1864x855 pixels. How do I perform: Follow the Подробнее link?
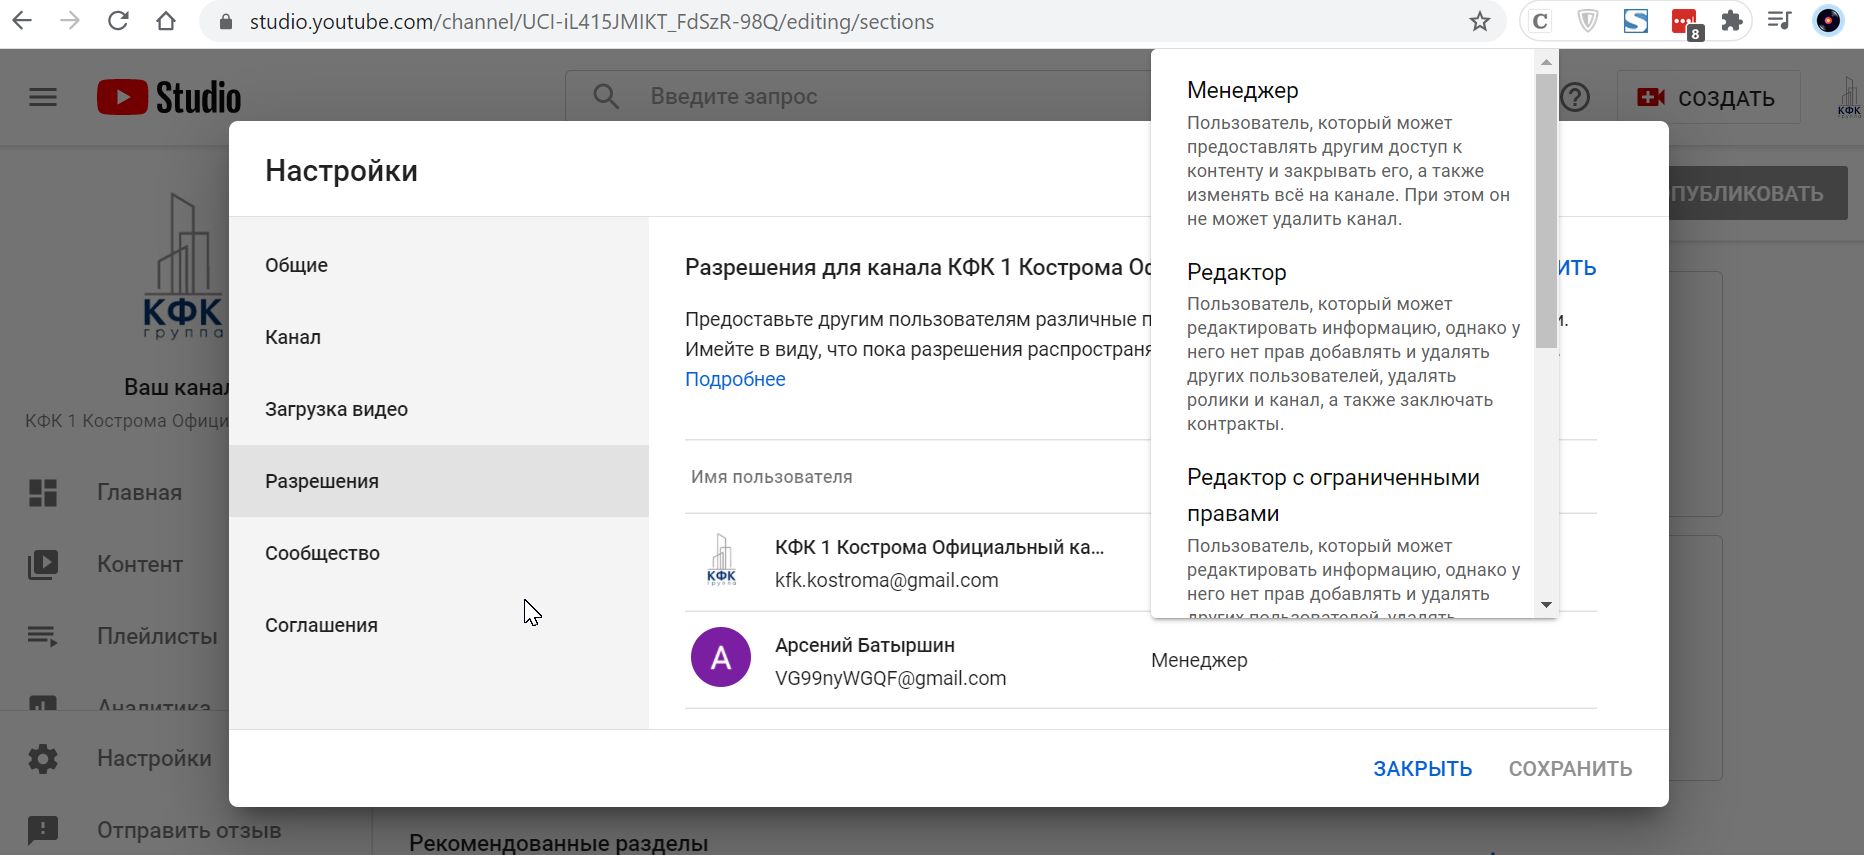(x=735, y=379)
